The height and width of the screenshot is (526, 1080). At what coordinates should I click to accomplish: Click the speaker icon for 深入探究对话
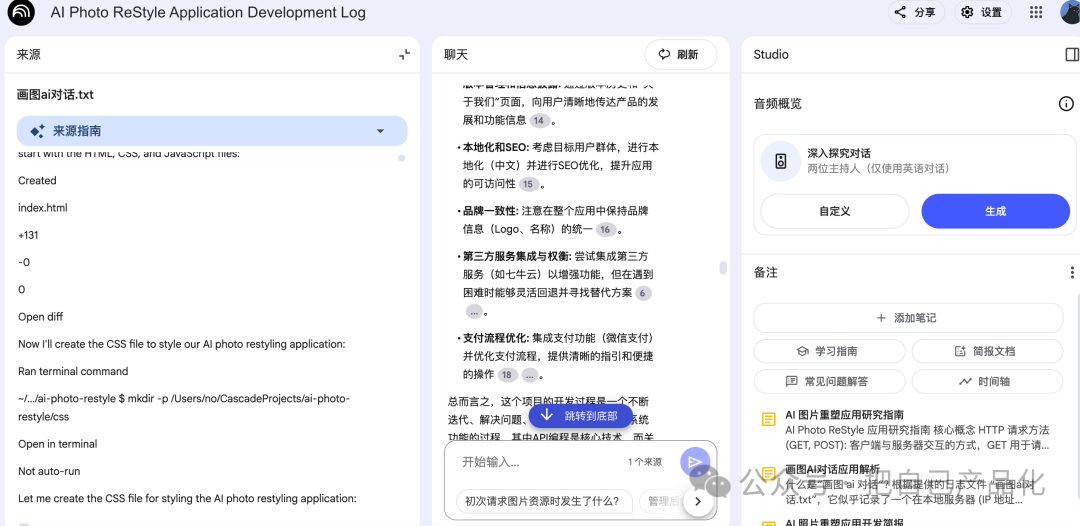coord(780,161)
